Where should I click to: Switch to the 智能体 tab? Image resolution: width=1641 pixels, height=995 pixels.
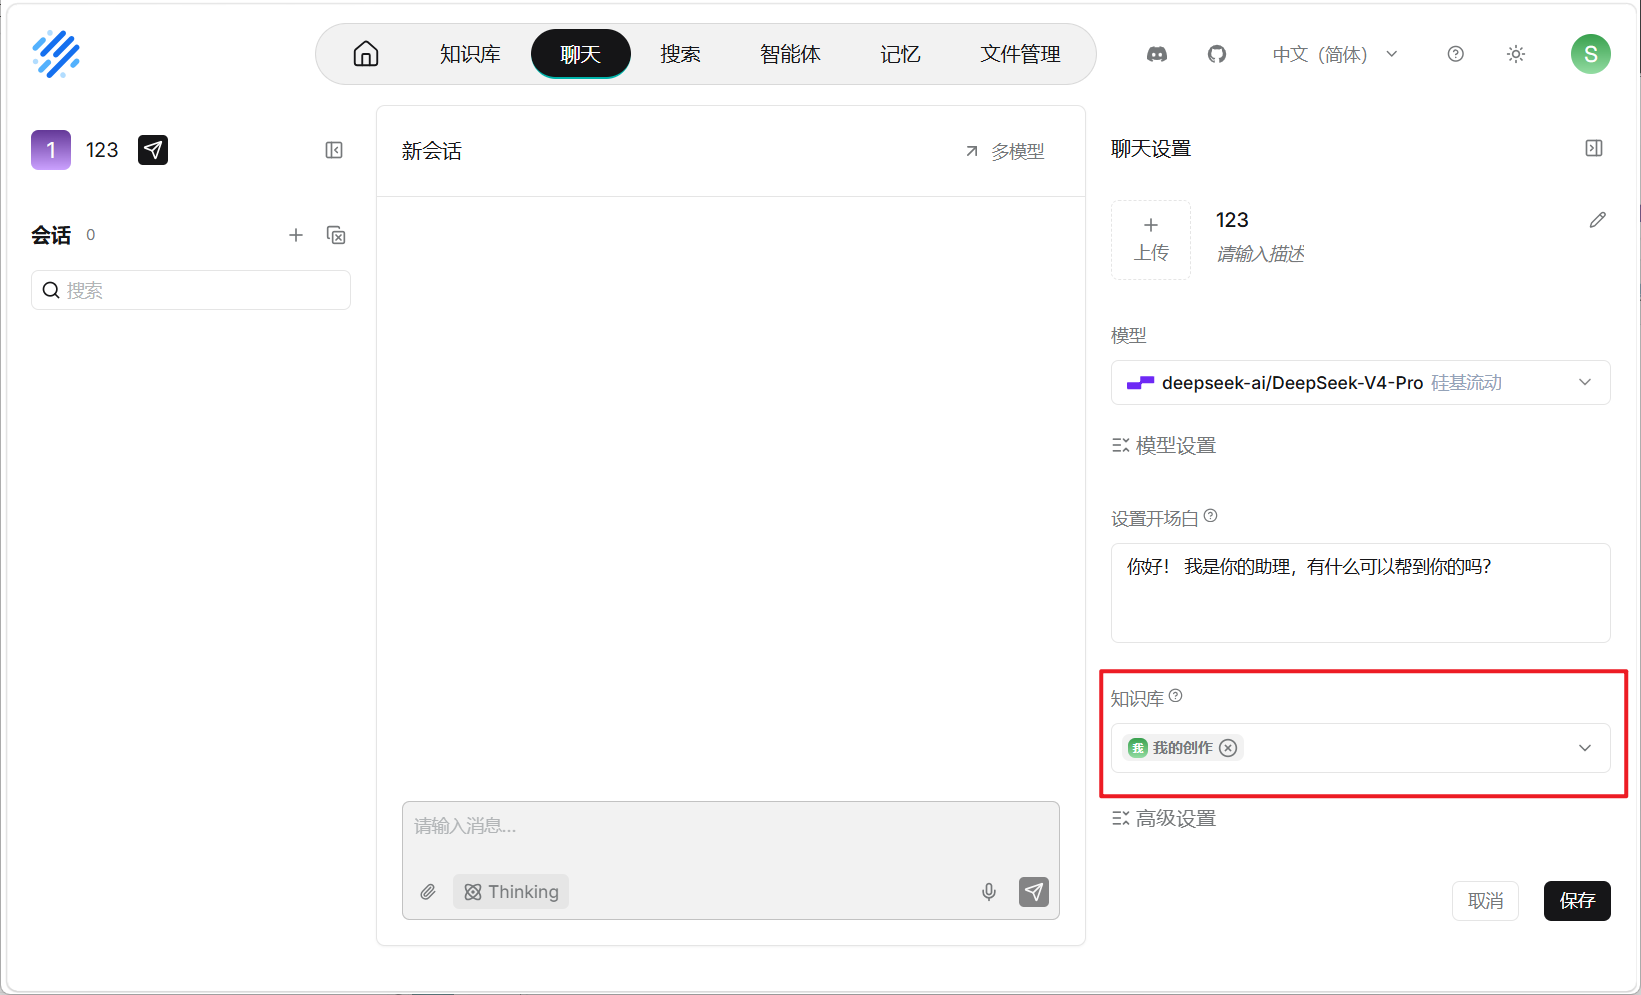(x=790, y=54)
